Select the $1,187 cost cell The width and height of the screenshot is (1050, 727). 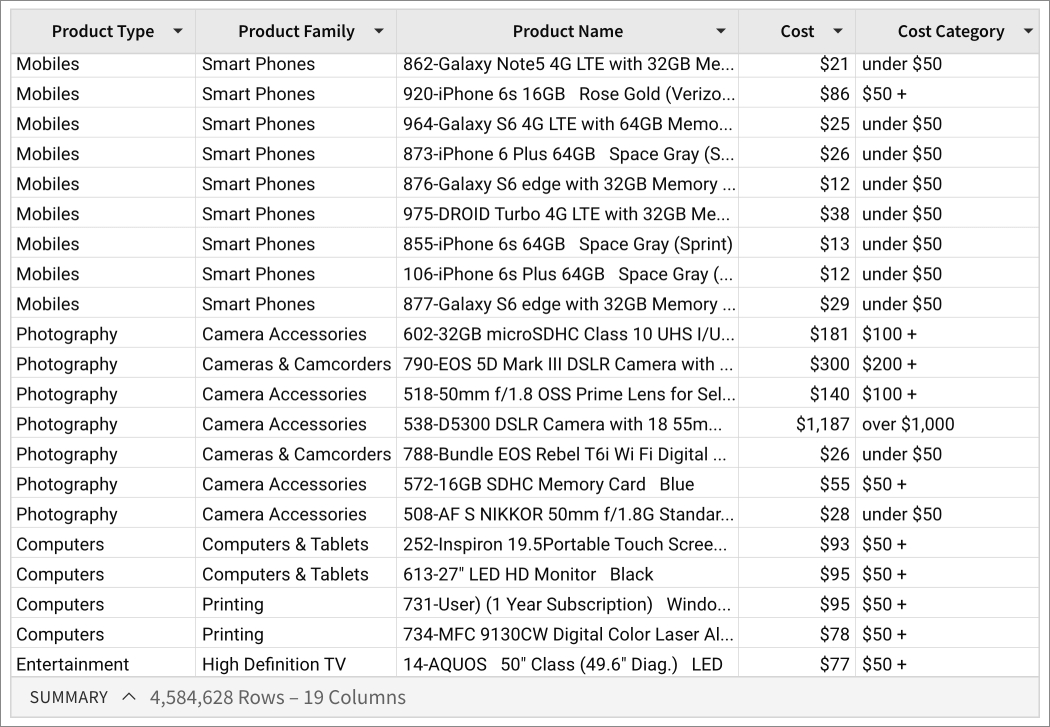(822, 424)
